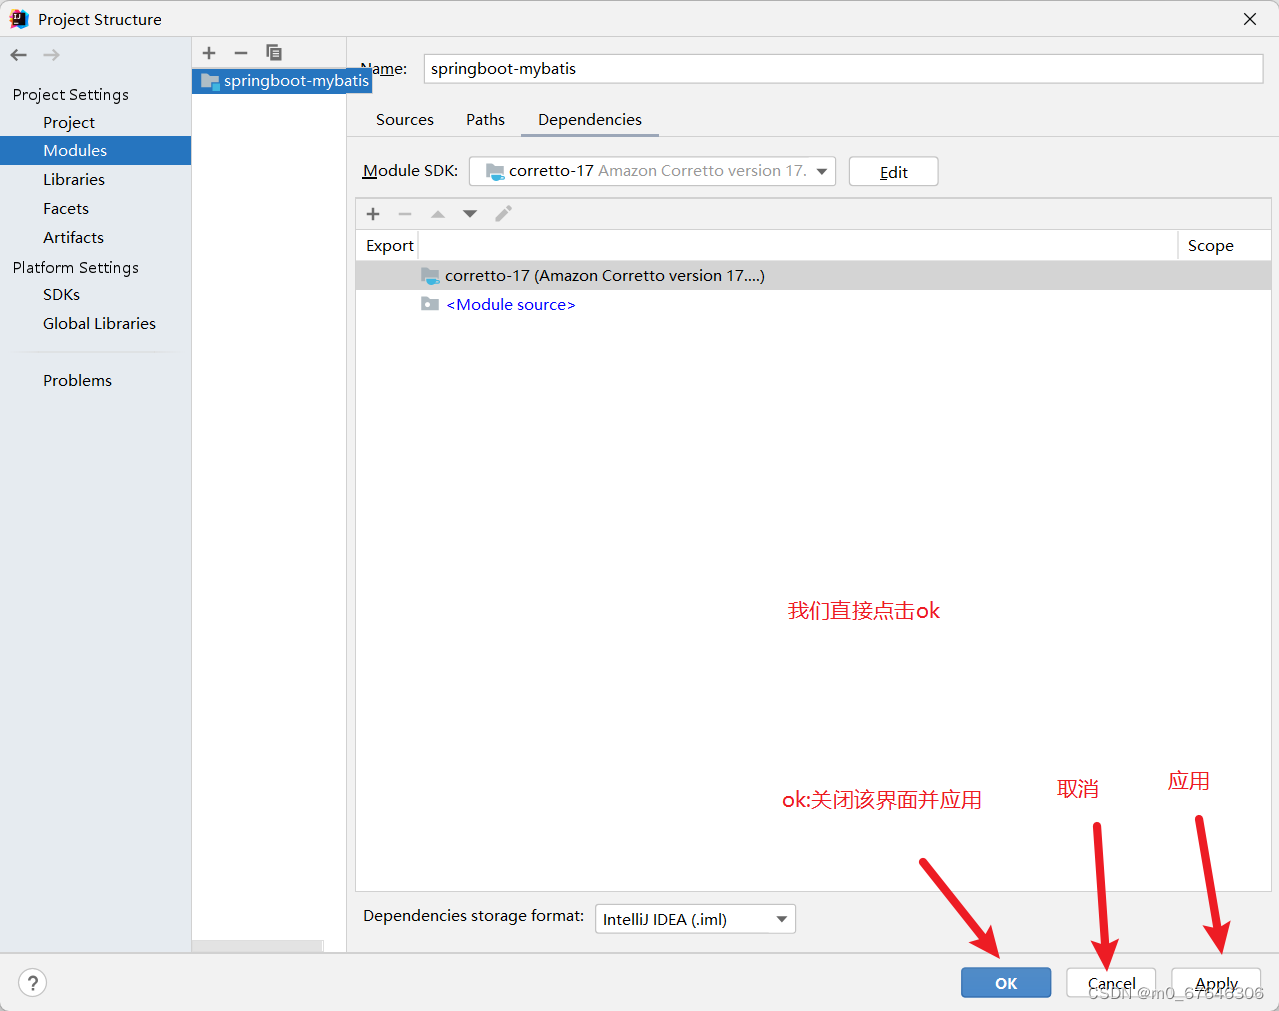Open Global Libraries settings
The height and width of the screenshot is (1011, 1279).
(x=99, y=323)
